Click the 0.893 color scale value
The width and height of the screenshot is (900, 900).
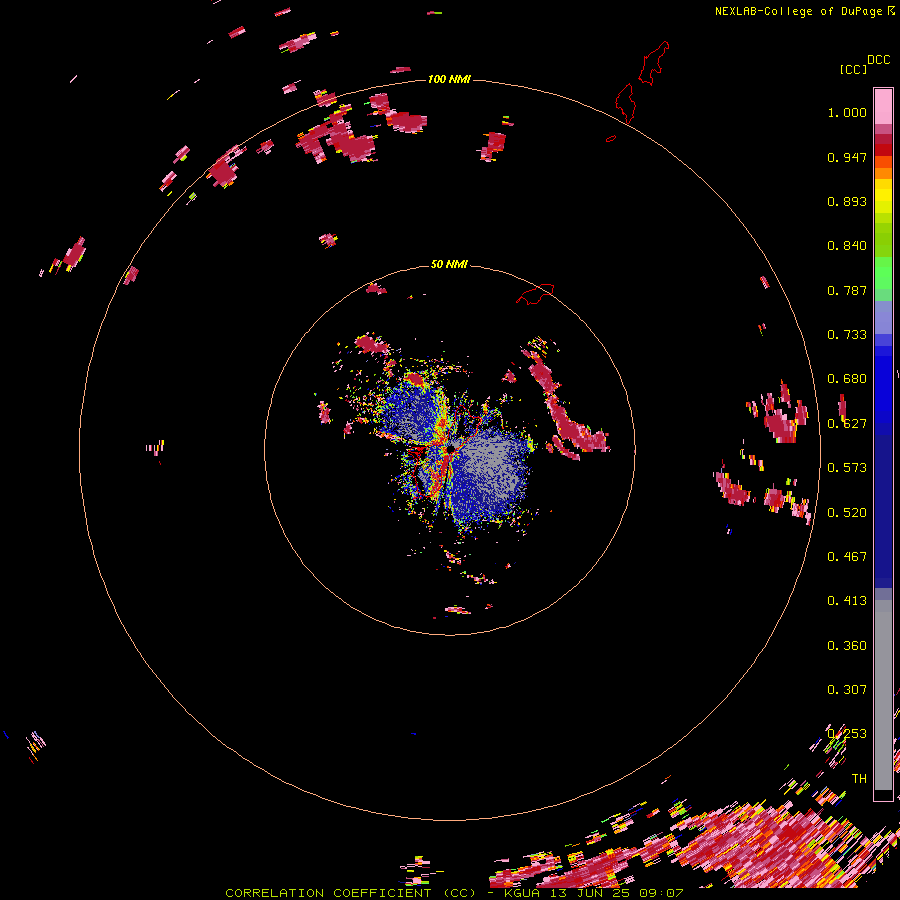(847, 201)
